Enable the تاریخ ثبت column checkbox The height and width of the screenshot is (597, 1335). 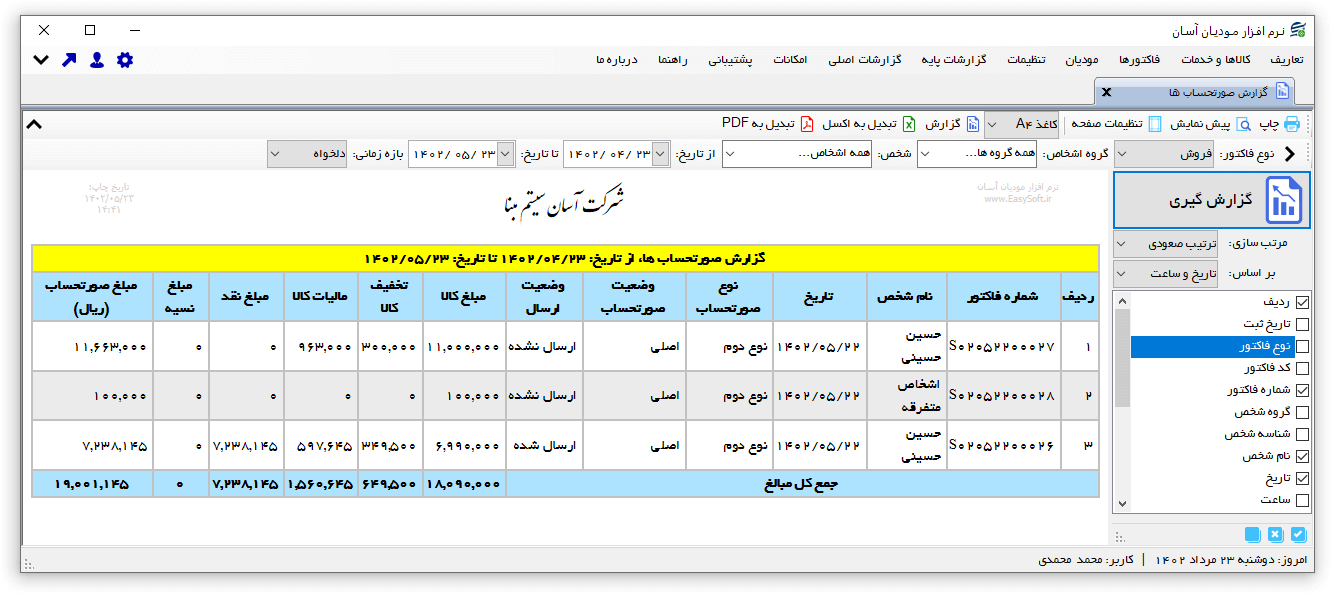pos(1302,324)
